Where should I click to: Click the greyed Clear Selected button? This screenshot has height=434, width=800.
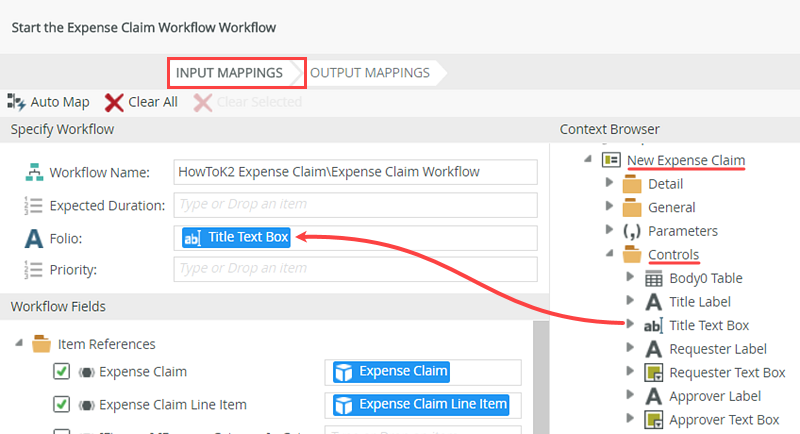point(248,102)
